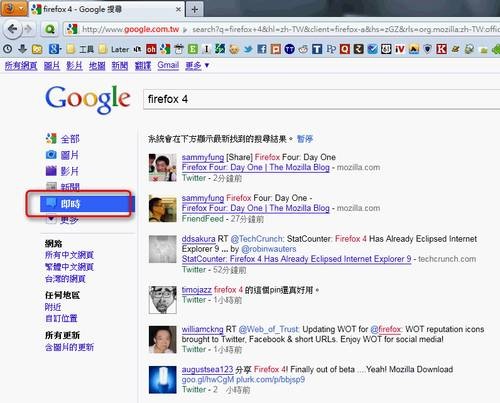The height and width of the screenshot is (403, 500).
Task: Select the highlighted 即時 realtime filter
Action: [87, 204]
